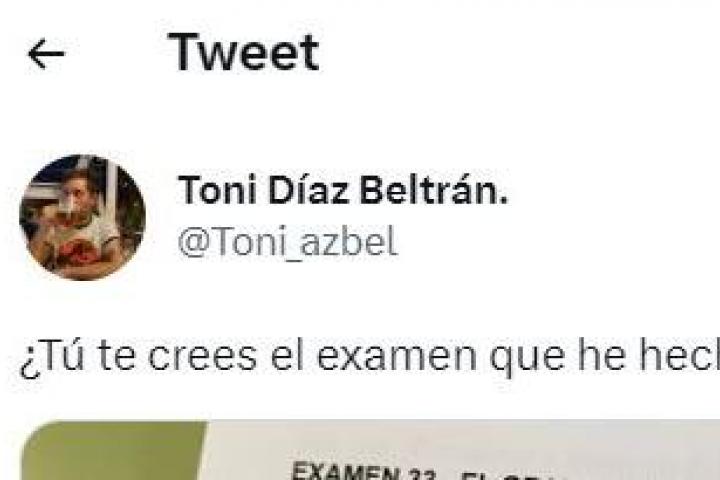
Task: Select the tweet text starting with ¿Tú te crees
Action: pyautogui.click(x=369, y=356)
